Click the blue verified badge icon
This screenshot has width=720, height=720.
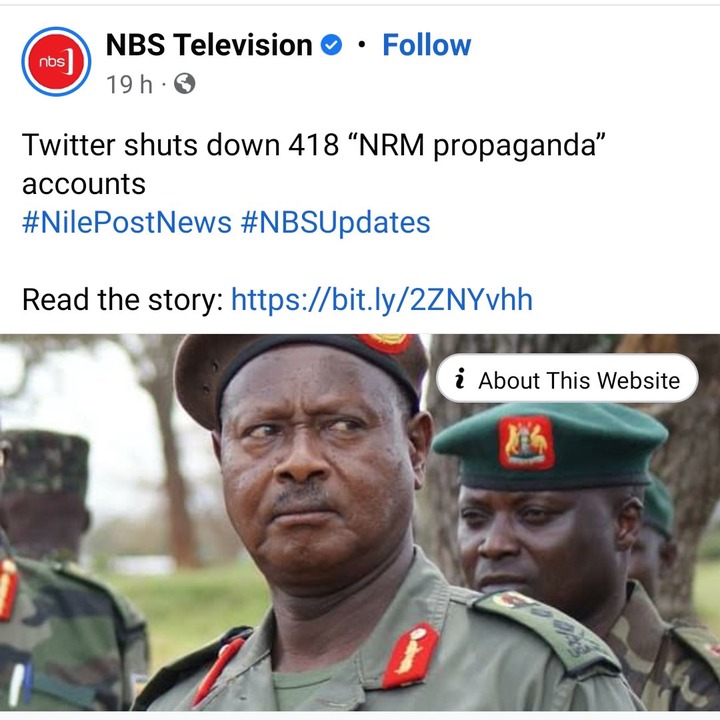click(x=331, y=45)
